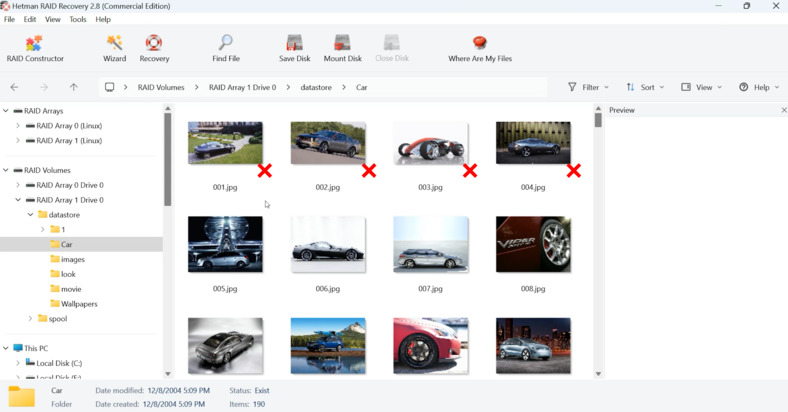This screenshot has height=412, width=788.
Task: Click the Hetman app icon in title bar
Action: pyautogui.click(x=6, y=6)
